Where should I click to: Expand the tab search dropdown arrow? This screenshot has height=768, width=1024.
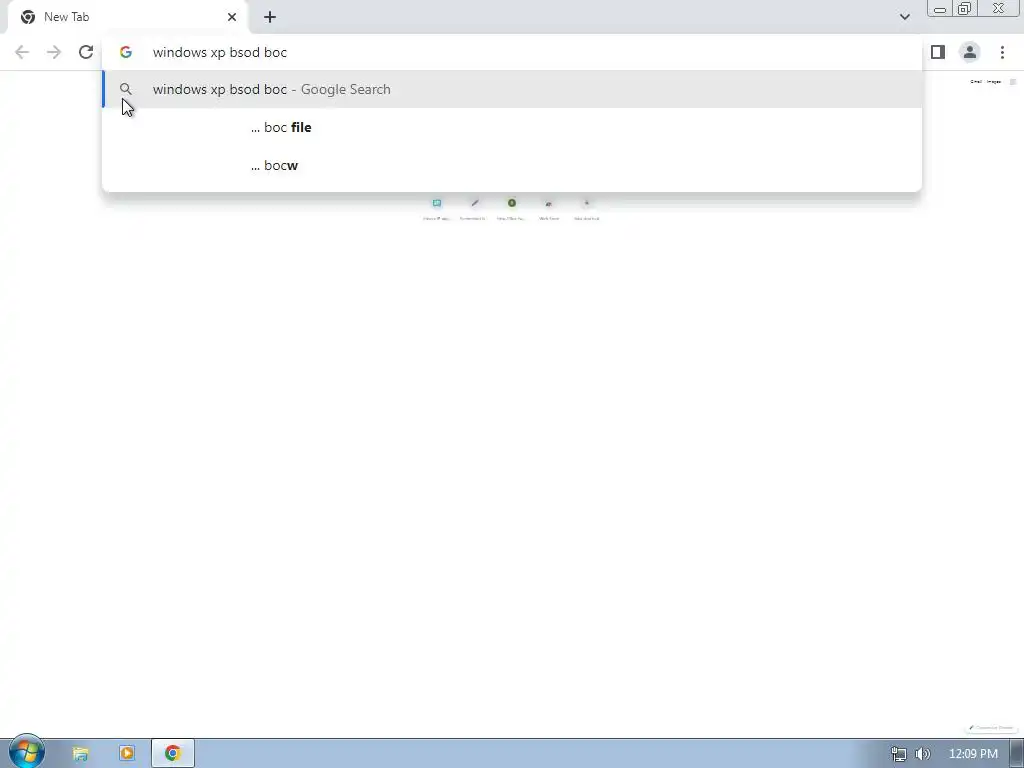coord(904,17)
